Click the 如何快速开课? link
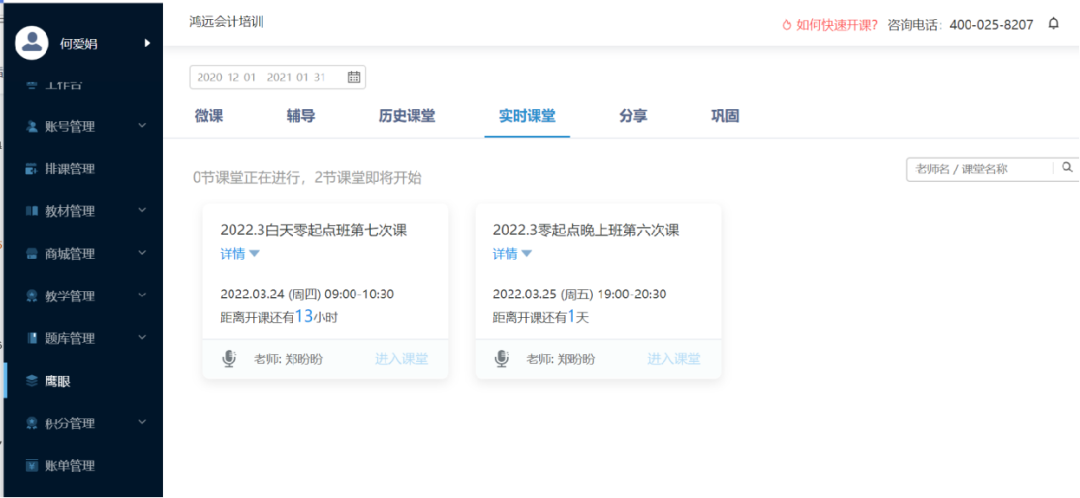The width and height of the screenshot is (1080, 498). point(837,25)
